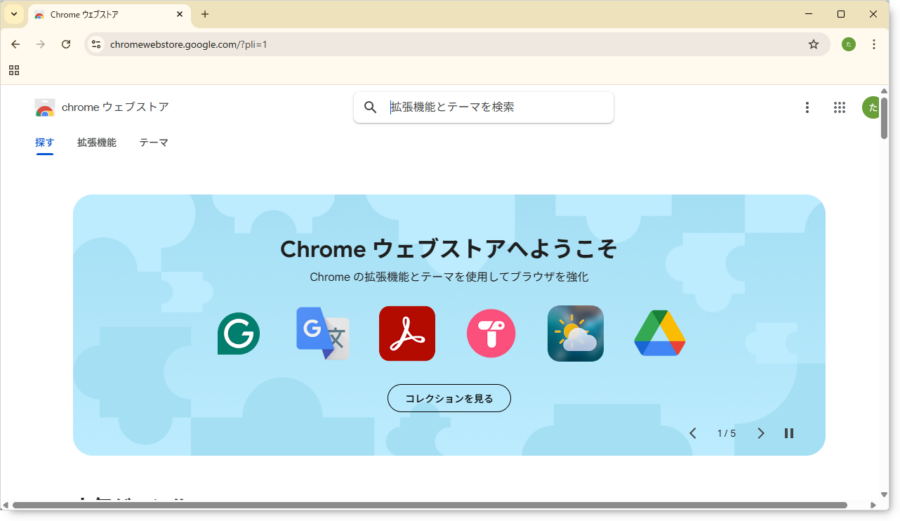
Task: Reload the Chrome Web Store page
Action: (x=66, y=44)
